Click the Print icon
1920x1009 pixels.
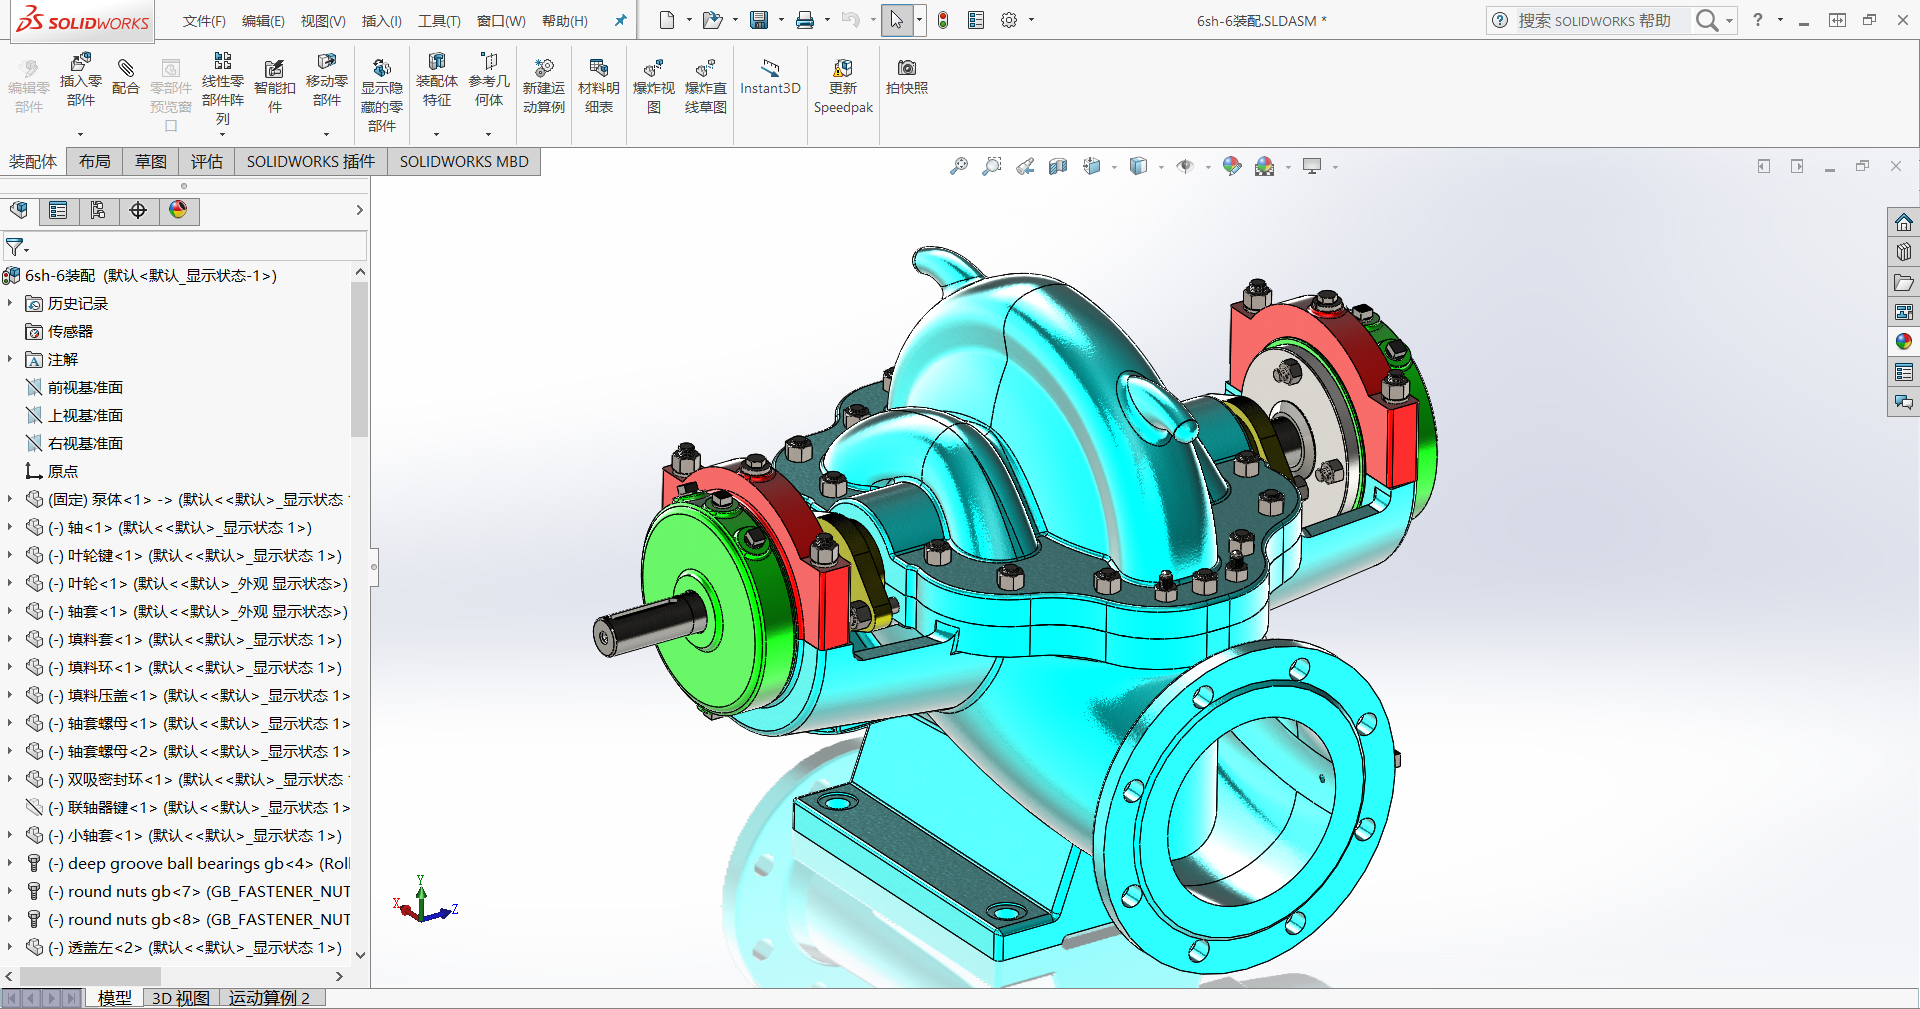805,20
